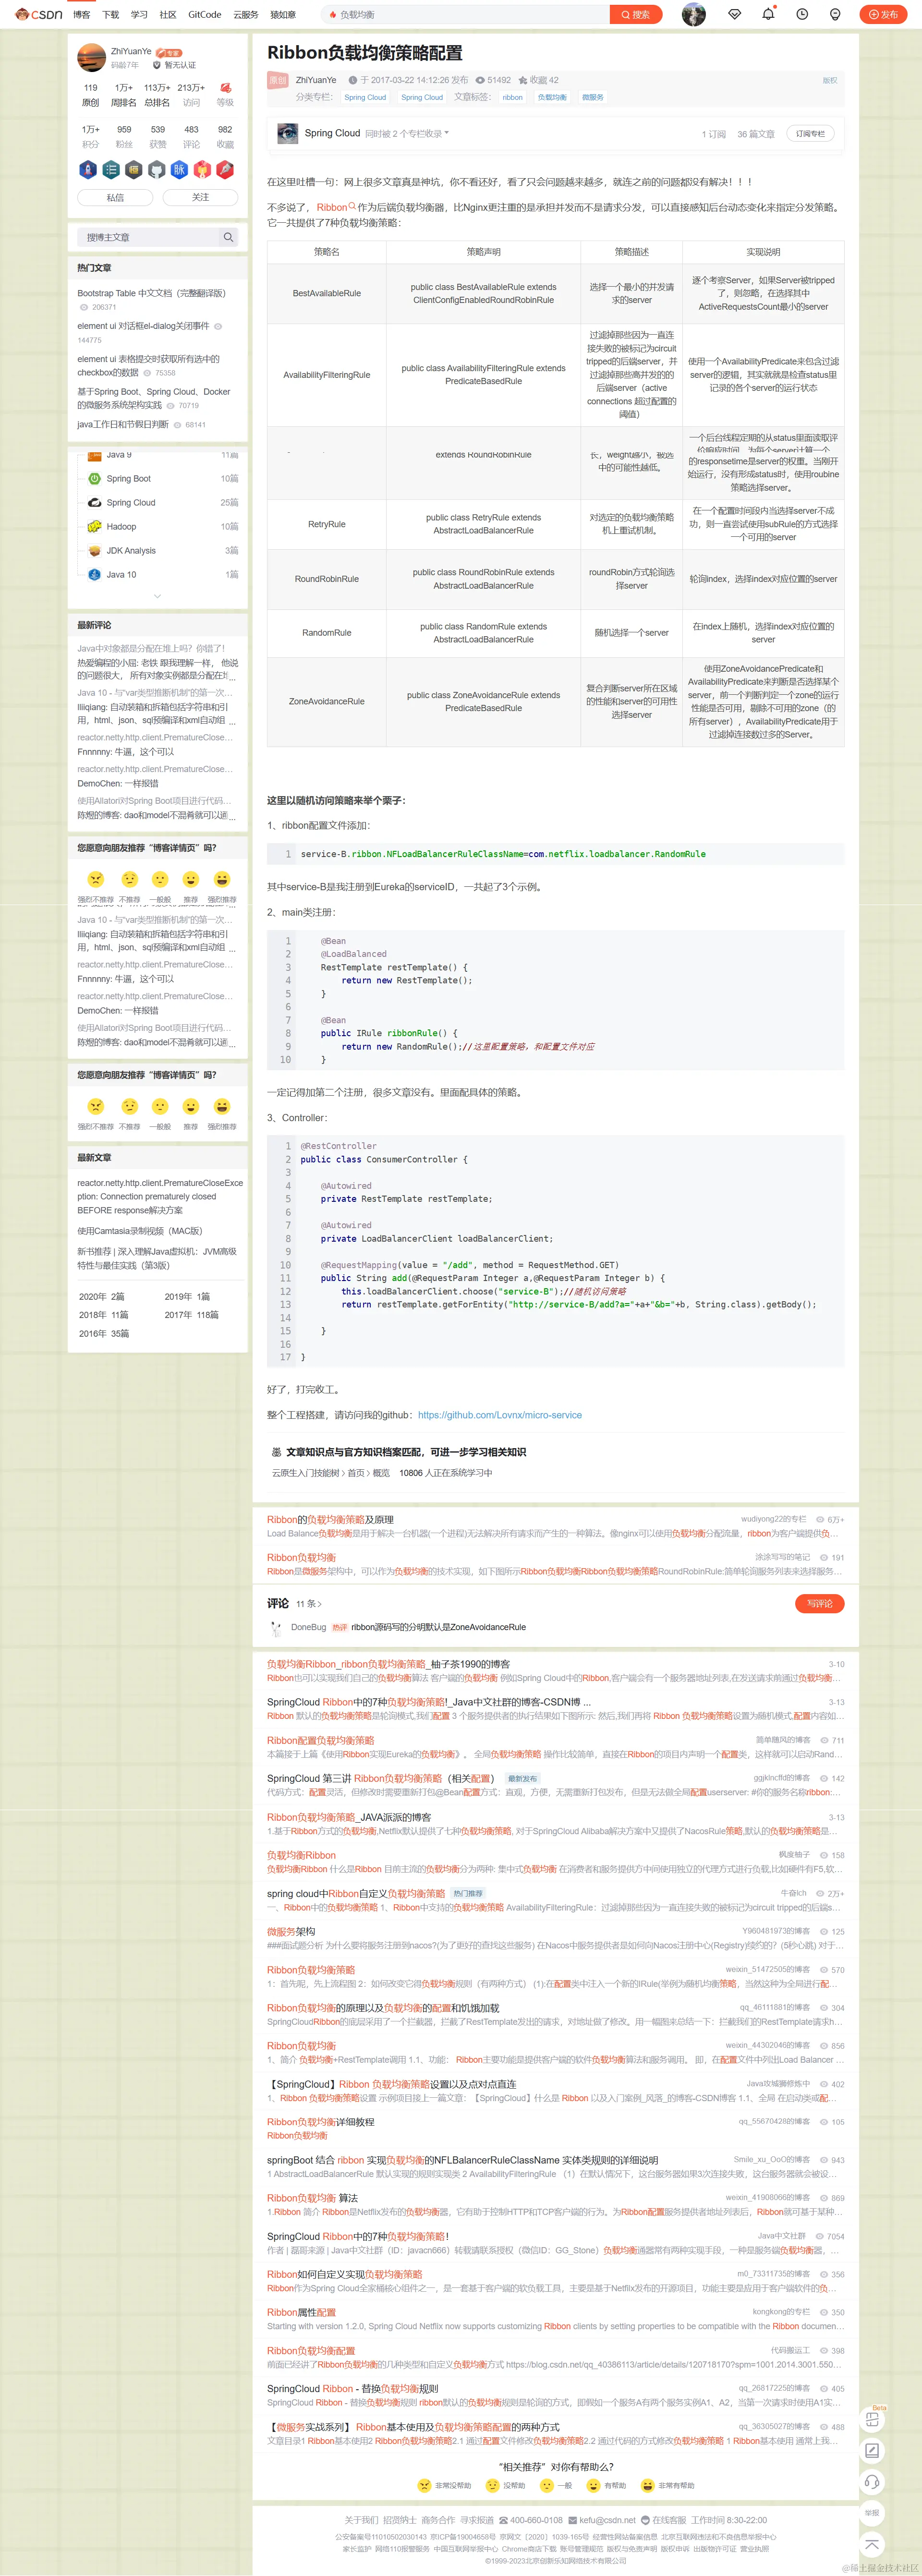Click the magnifier icon in blogger search box
This screenshot has height=2576, width=922.
coord(228,237)
